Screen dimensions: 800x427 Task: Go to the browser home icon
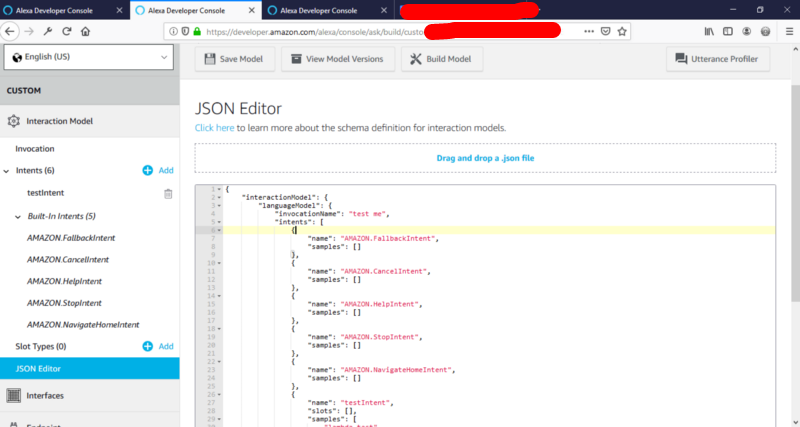pos(85,32)
